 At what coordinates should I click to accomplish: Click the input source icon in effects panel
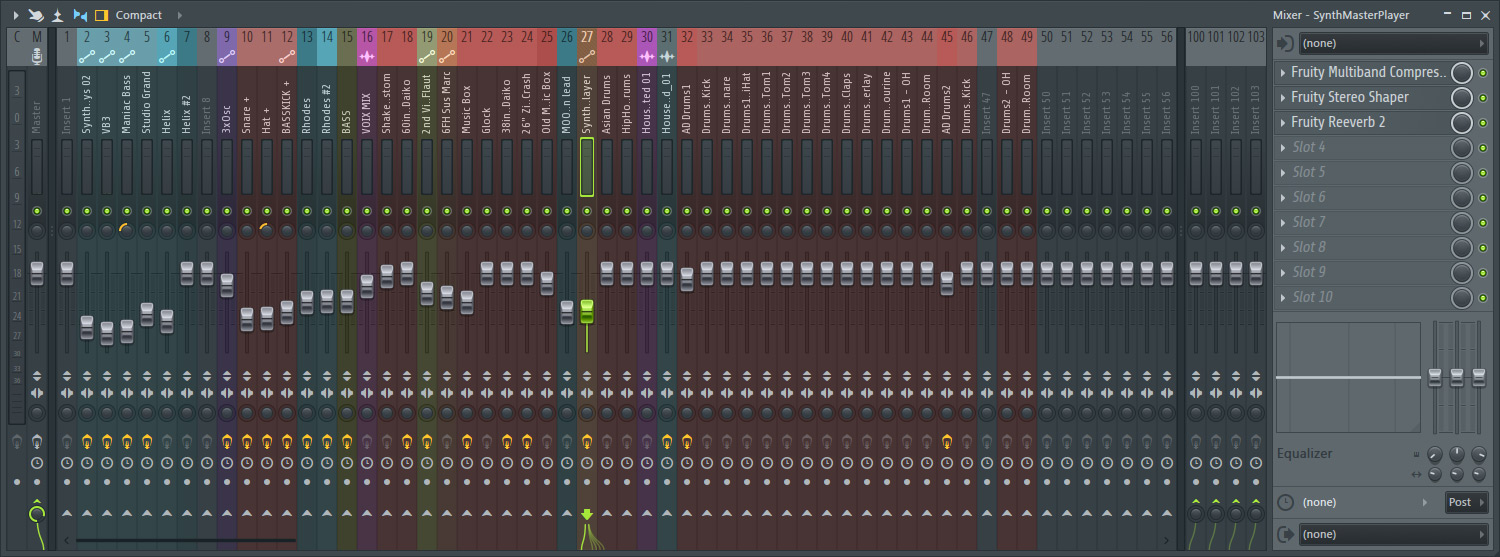coord(1285,44)
